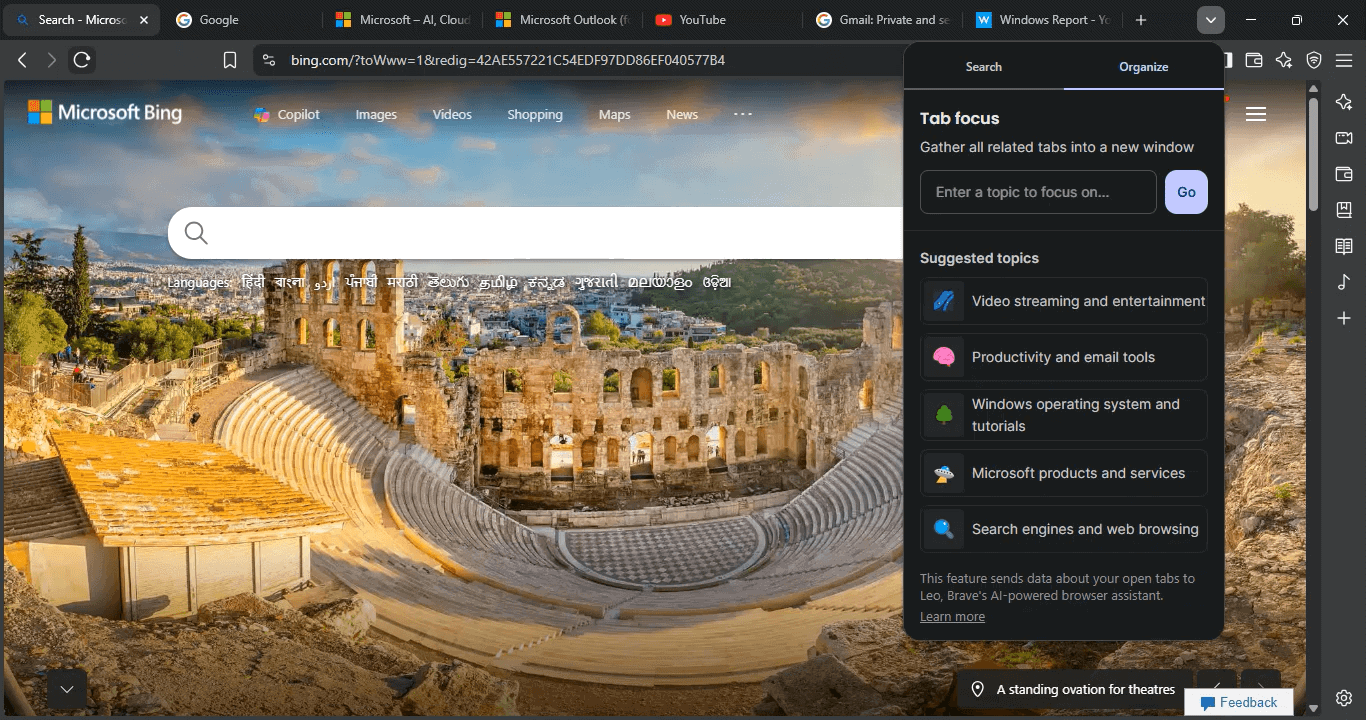The image size is (1366, 720).
Task: Show next Bing background image
Action: coord(1261,687)
